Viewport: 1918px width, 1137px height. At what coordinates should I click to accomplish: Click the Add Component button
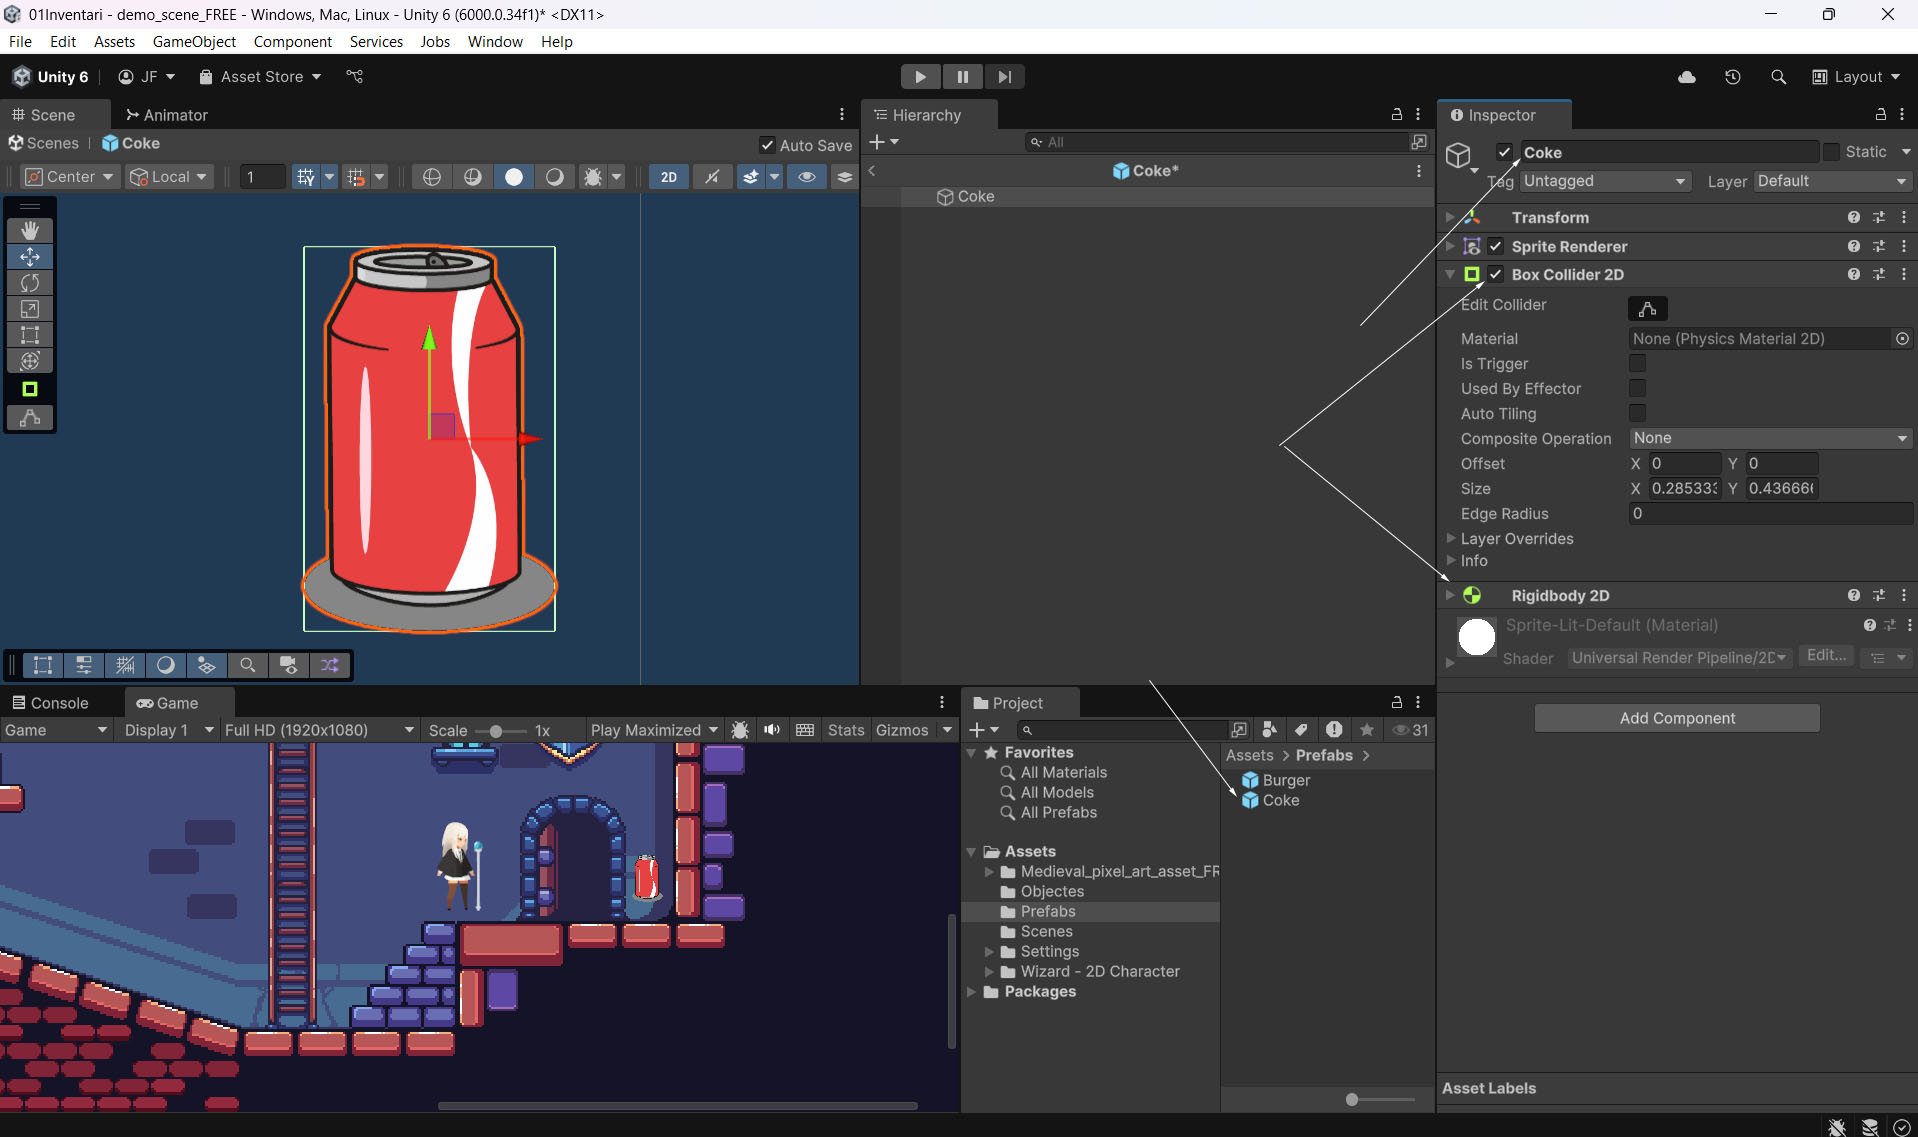pyautogui.click(x=1676, y=718)
